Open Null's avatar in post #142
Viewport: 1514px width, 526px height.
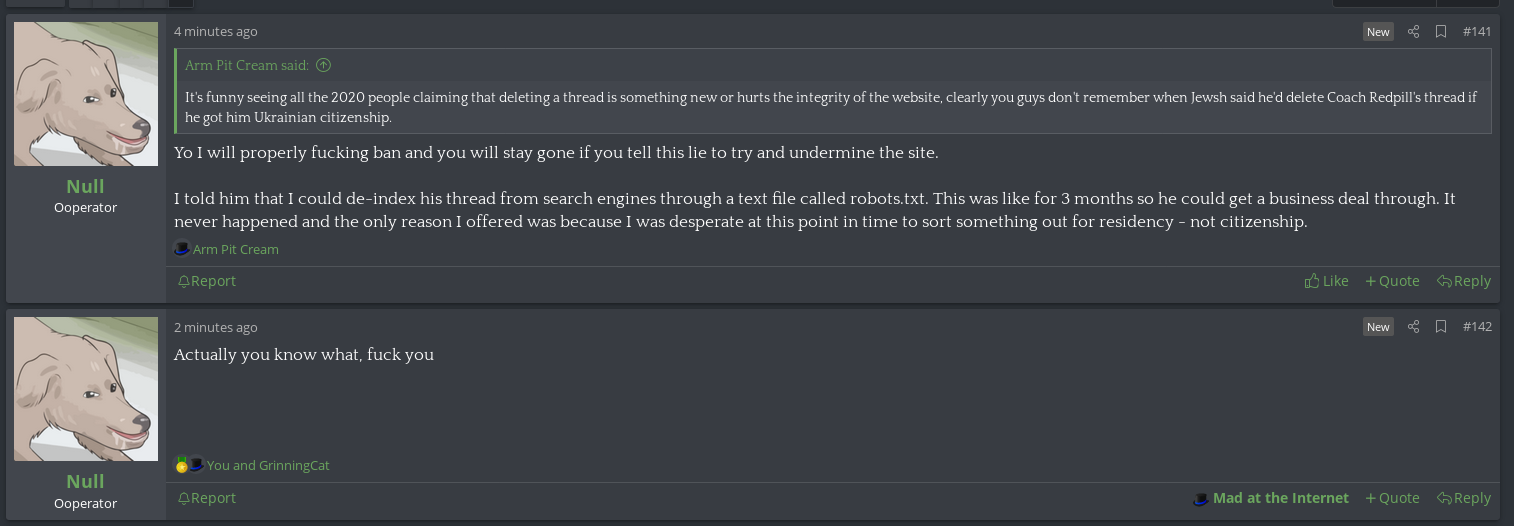(x=86, y=389)
